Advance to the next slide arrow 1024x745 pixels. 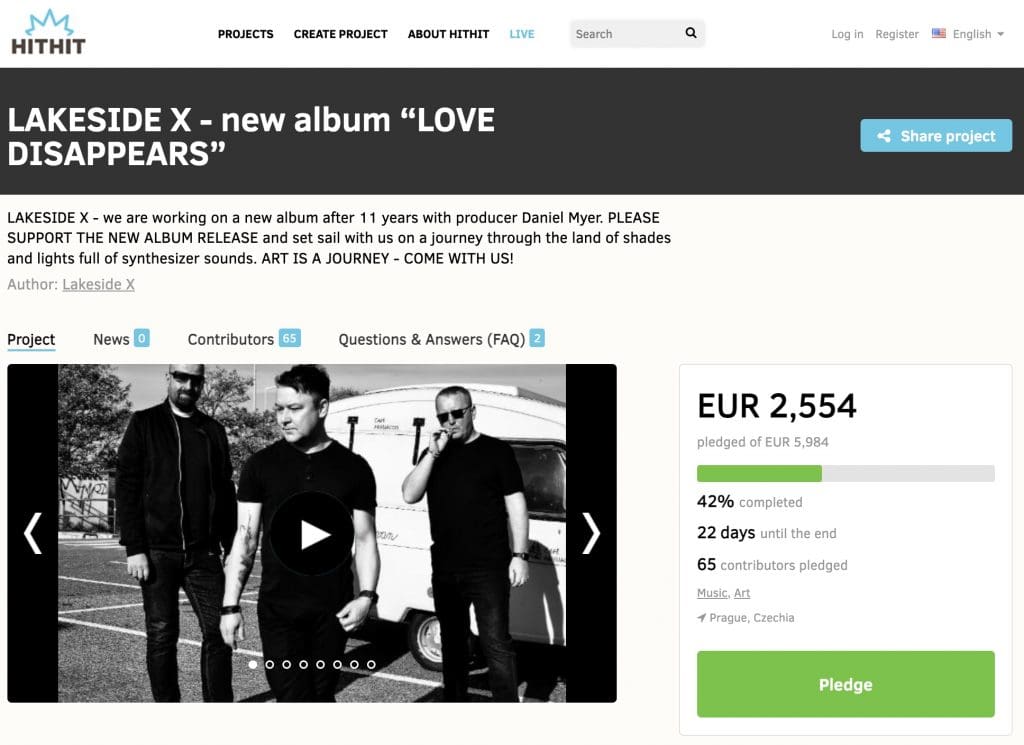point(590,533)
